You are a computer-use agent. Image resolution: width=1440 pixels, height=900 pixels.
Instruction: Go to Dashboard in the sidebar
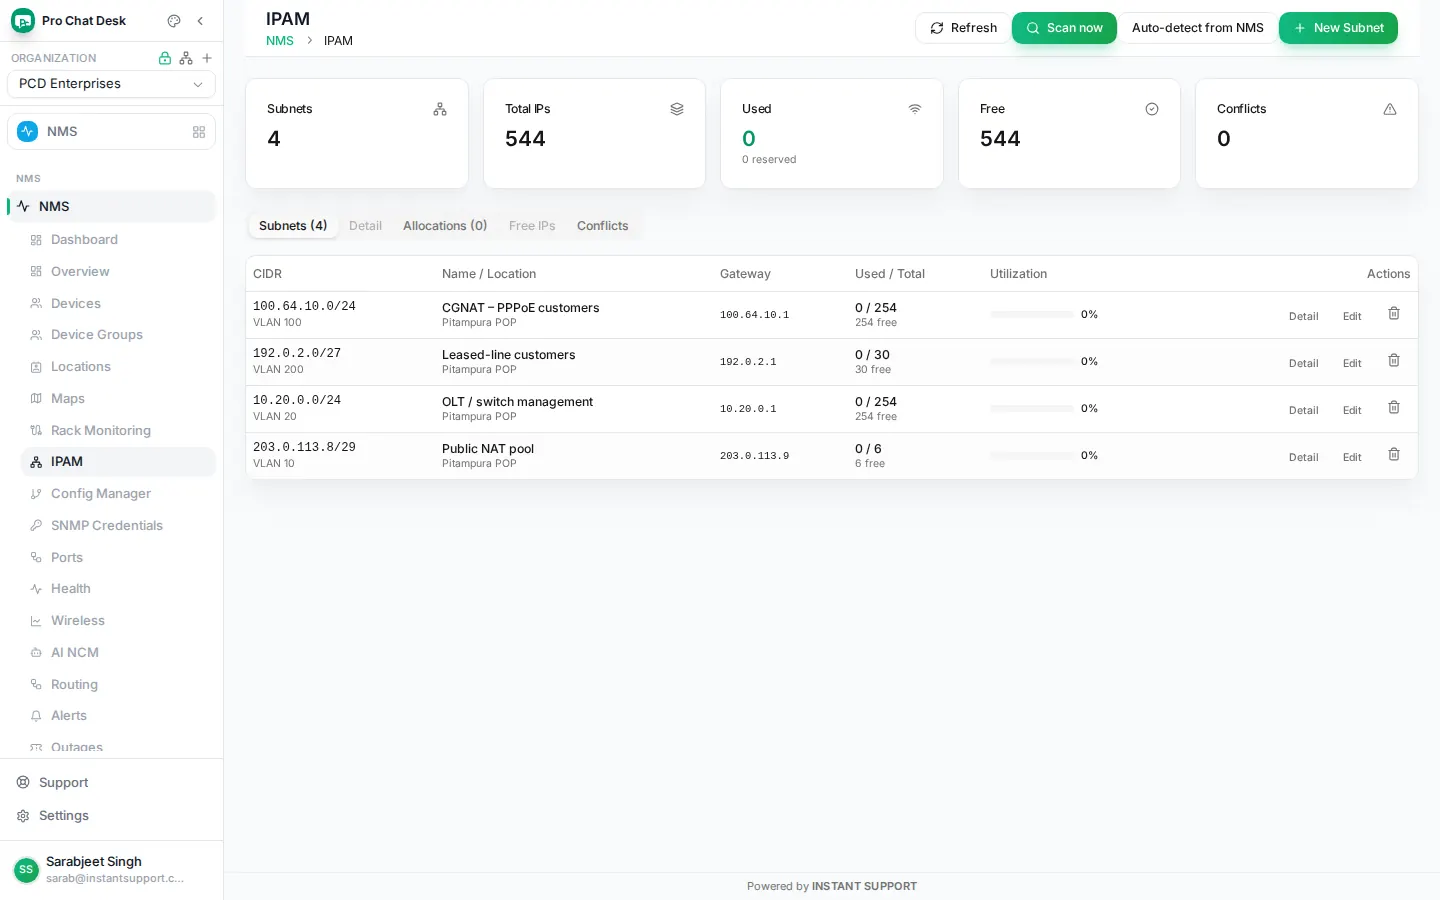point(118,240)
